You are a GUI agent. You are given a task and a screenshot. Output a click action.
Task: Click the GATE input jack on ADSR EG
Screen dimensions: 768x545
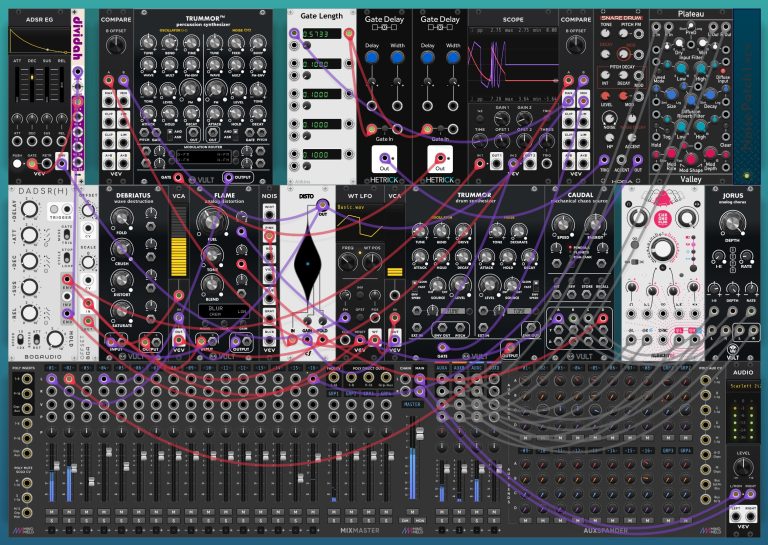(x=32, y=163)
